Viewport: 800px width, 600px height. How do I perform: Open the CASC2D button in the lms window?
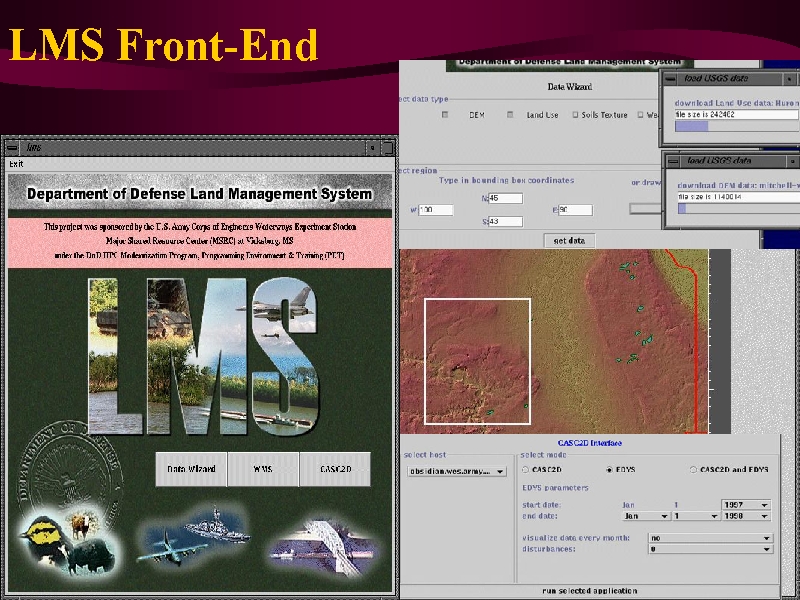(x=335, y=469)
